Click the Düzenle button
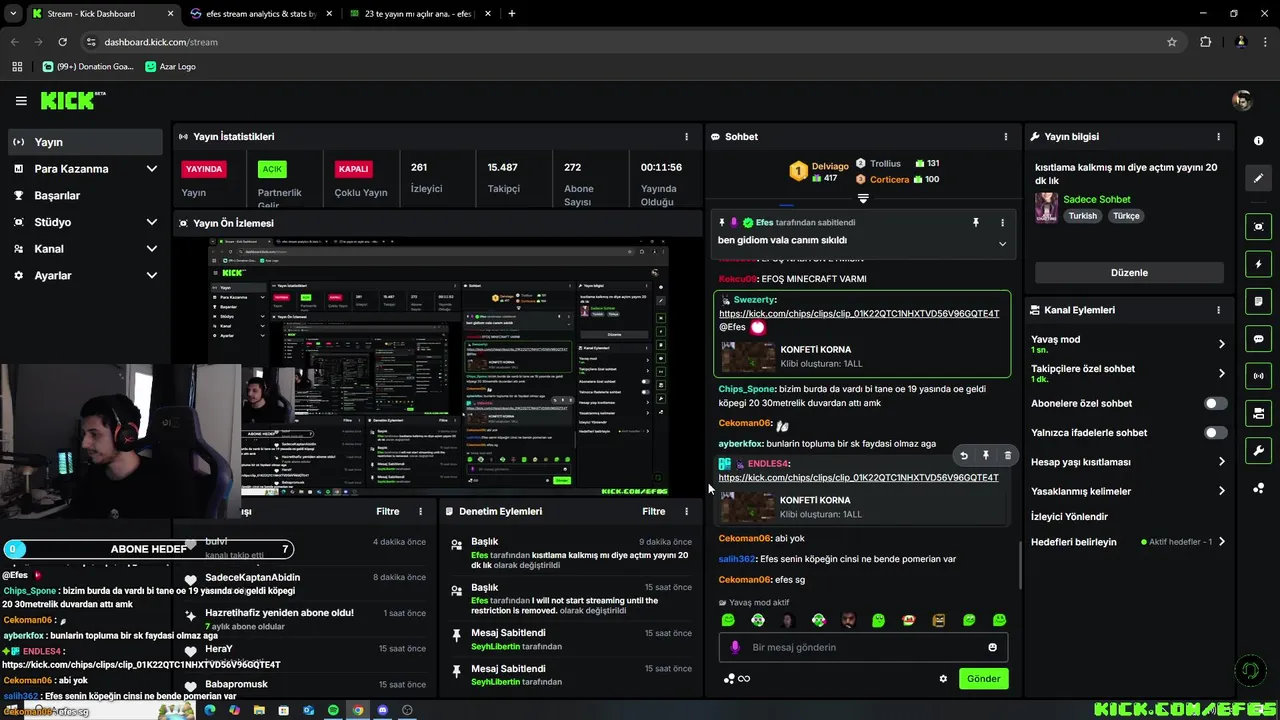 [1129, 273]
